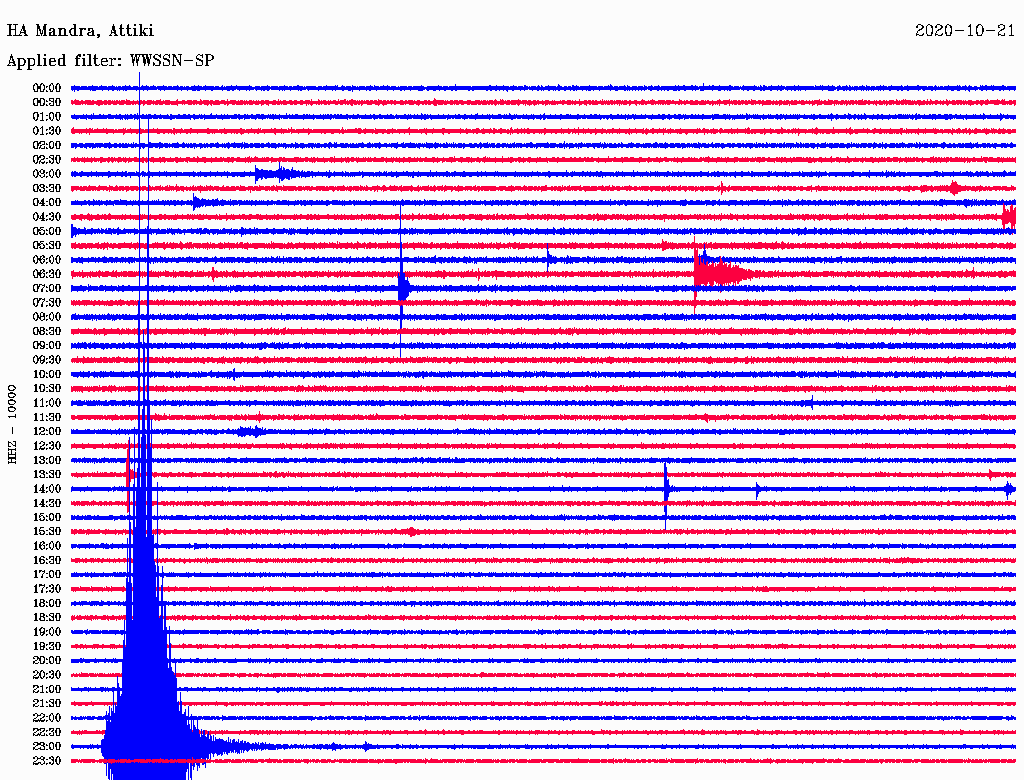Image resolution: width=1024 pixels, height=780 pixels.
Task: Click the 03:30 time label
Action: coord(47,188)
